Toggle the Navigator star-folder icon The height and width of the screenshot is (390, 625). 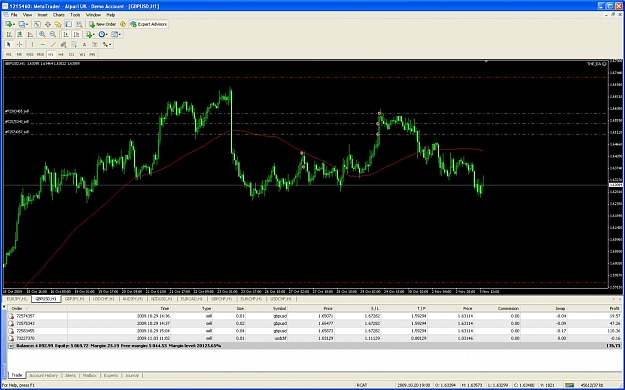58,24
